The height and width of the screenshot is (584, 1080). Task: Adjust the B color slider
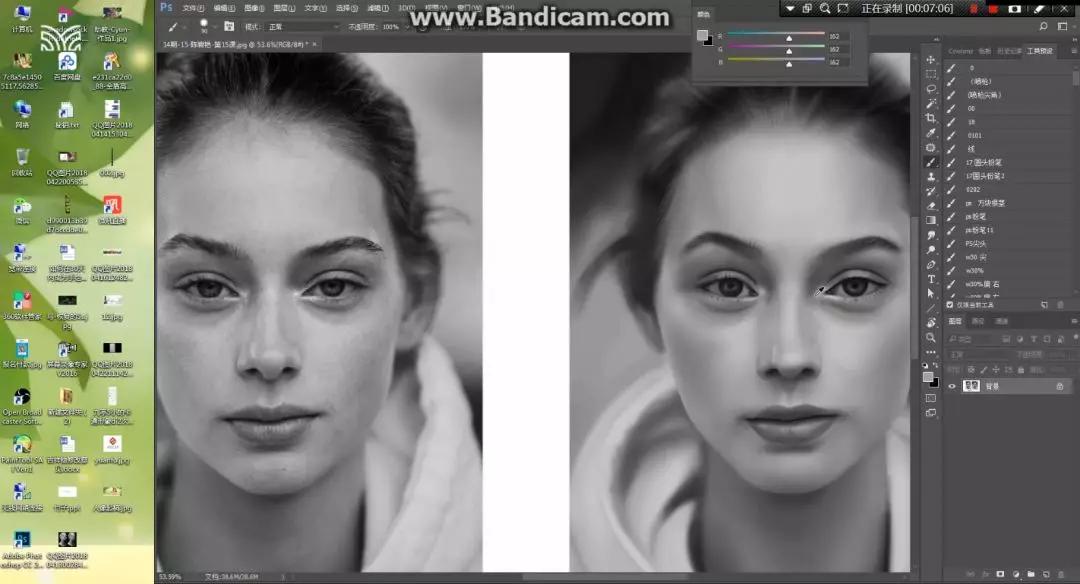coord(789,63)
